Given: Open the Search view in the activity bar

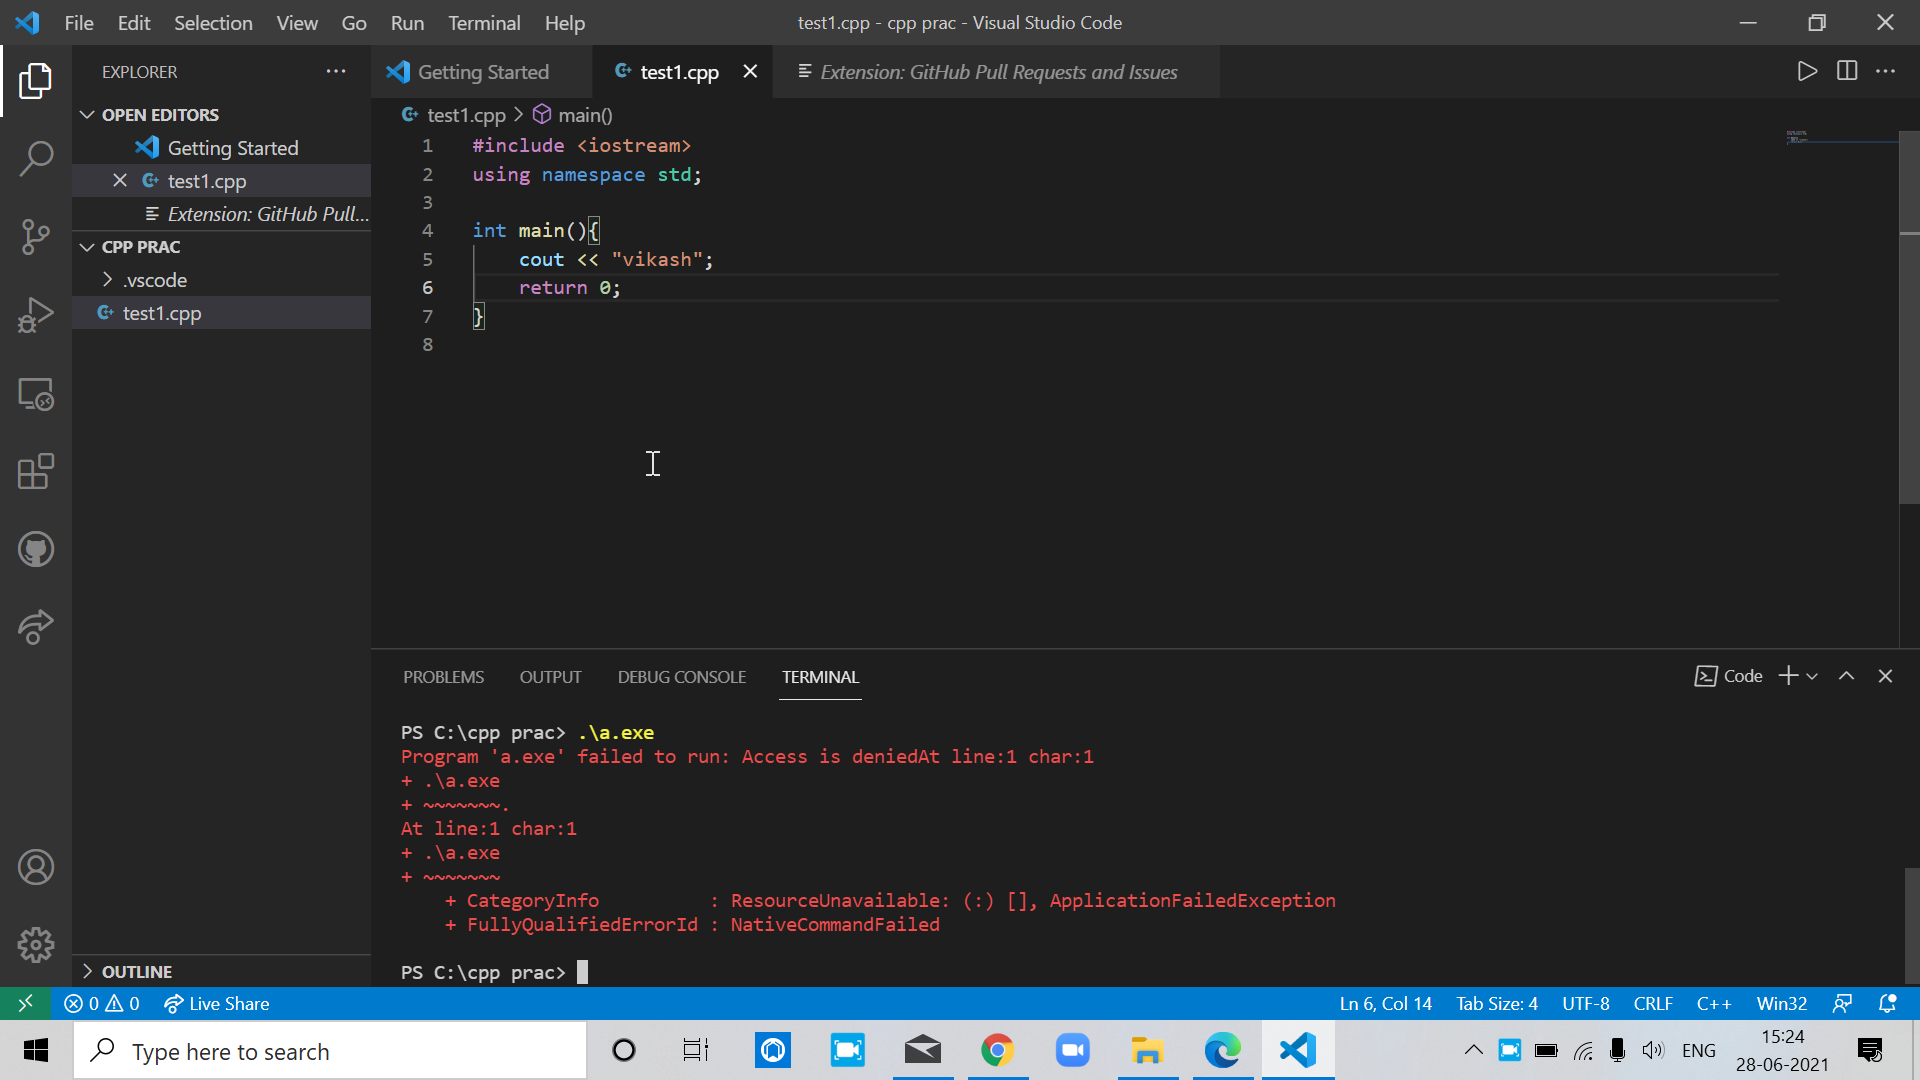Looking at the screenshot, I should [x=36, y=158].
